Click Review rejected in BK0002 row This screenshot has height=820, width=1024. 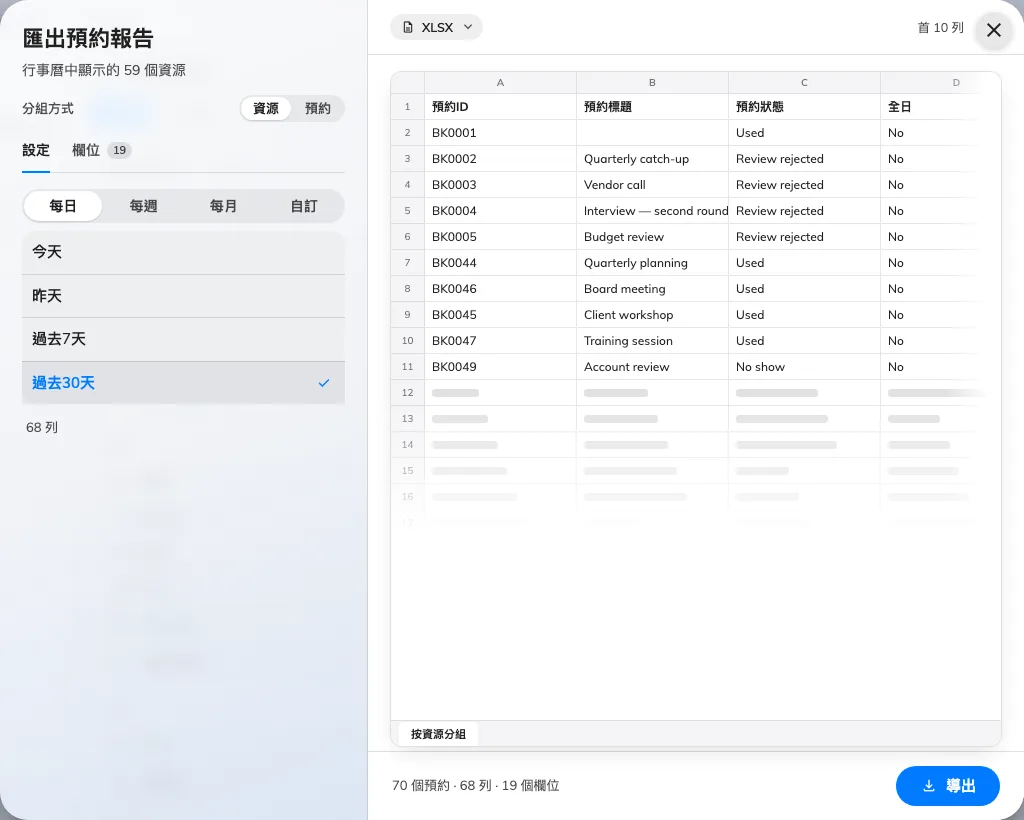tap(805, 159)
